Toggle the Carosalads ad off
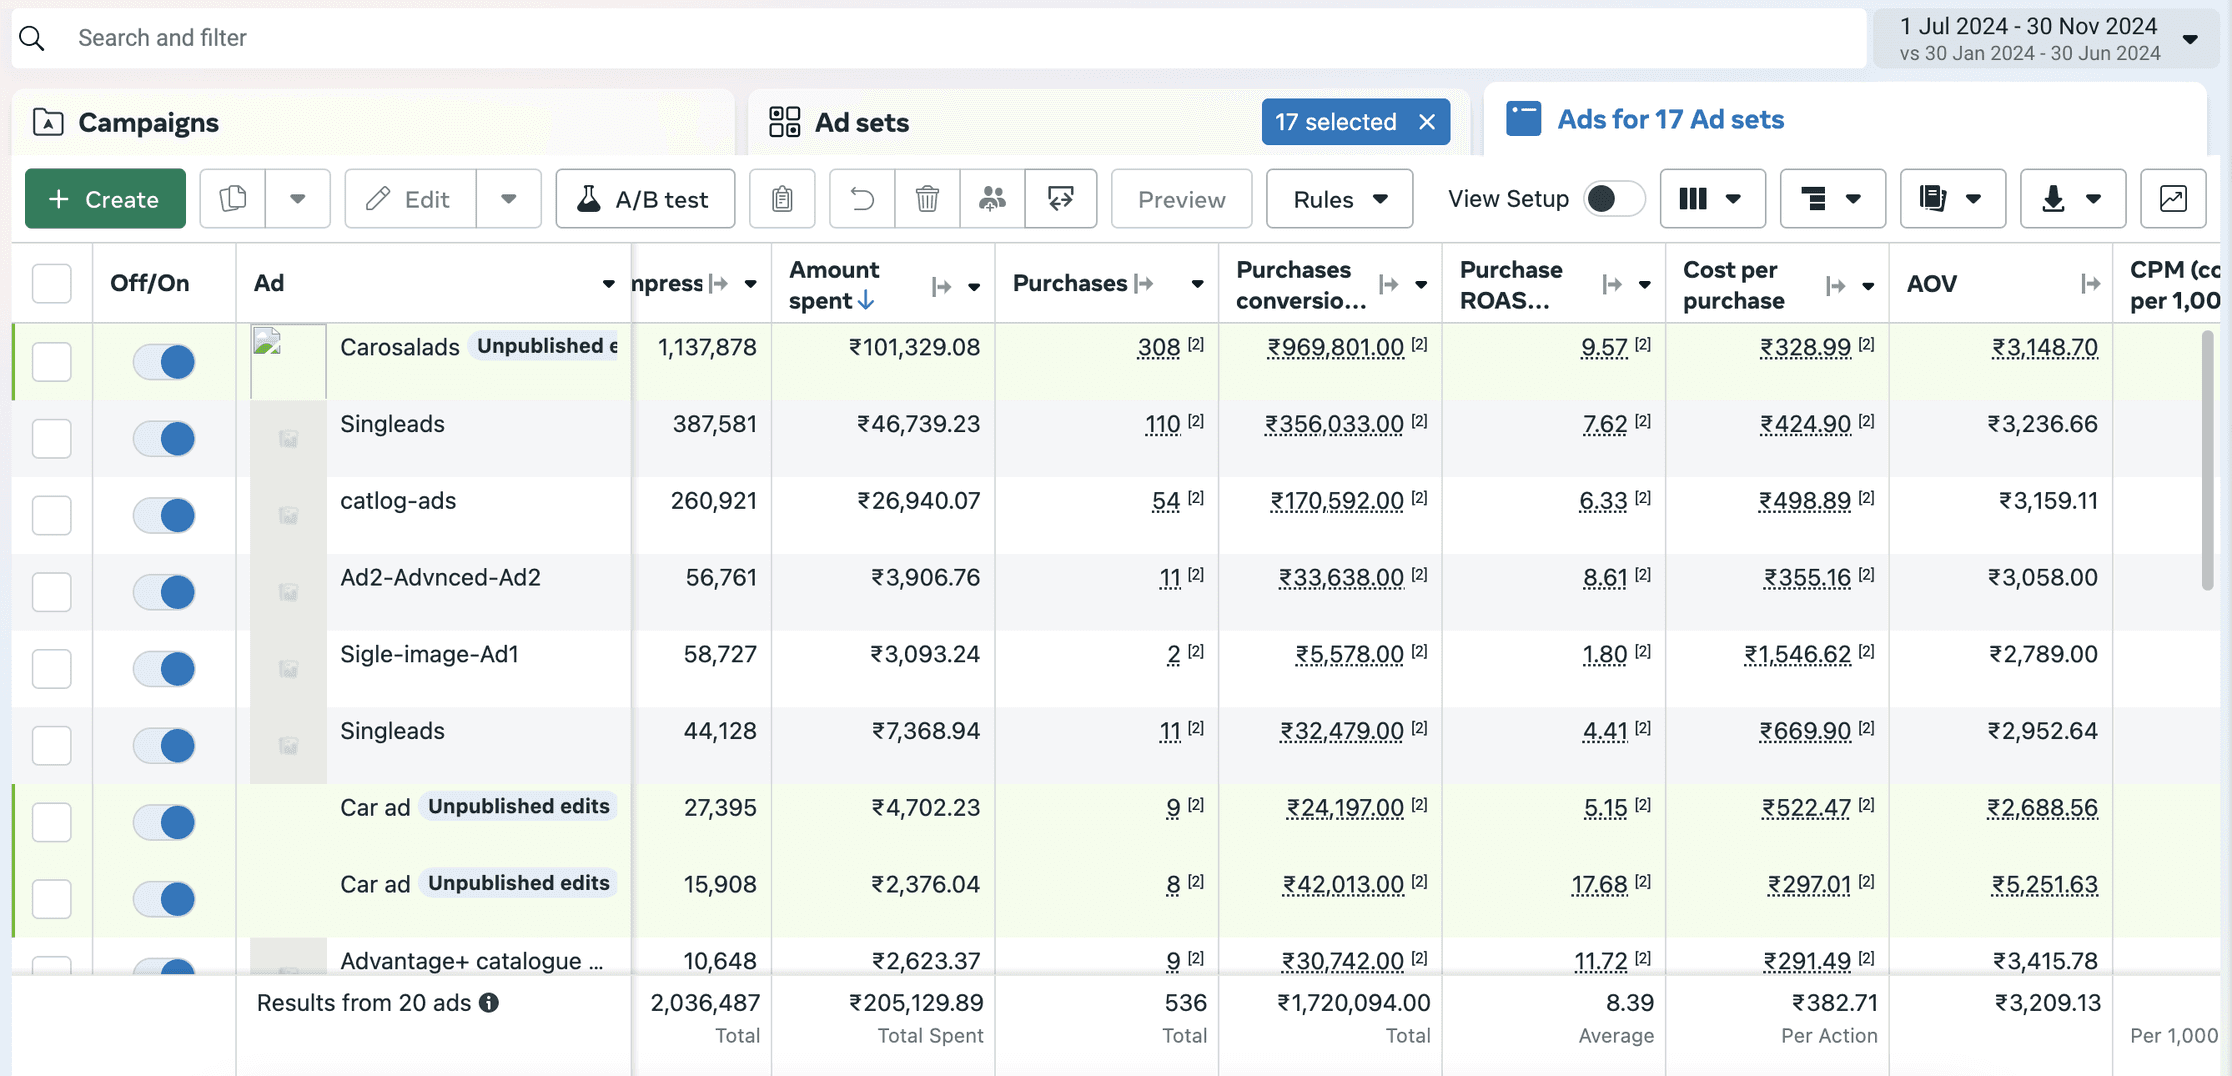The image size is (2232, 1076). (x=164, y=362)
